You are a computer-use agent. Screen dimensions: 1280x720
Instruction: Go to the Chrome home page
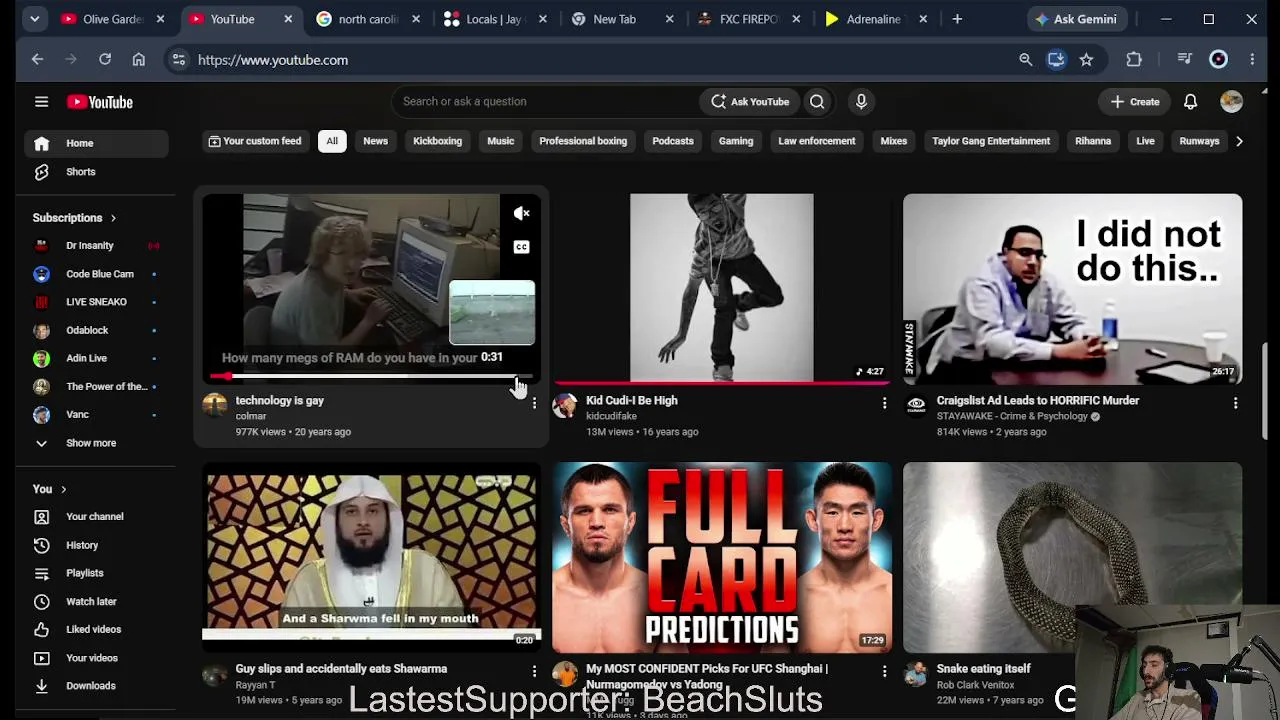139,60
